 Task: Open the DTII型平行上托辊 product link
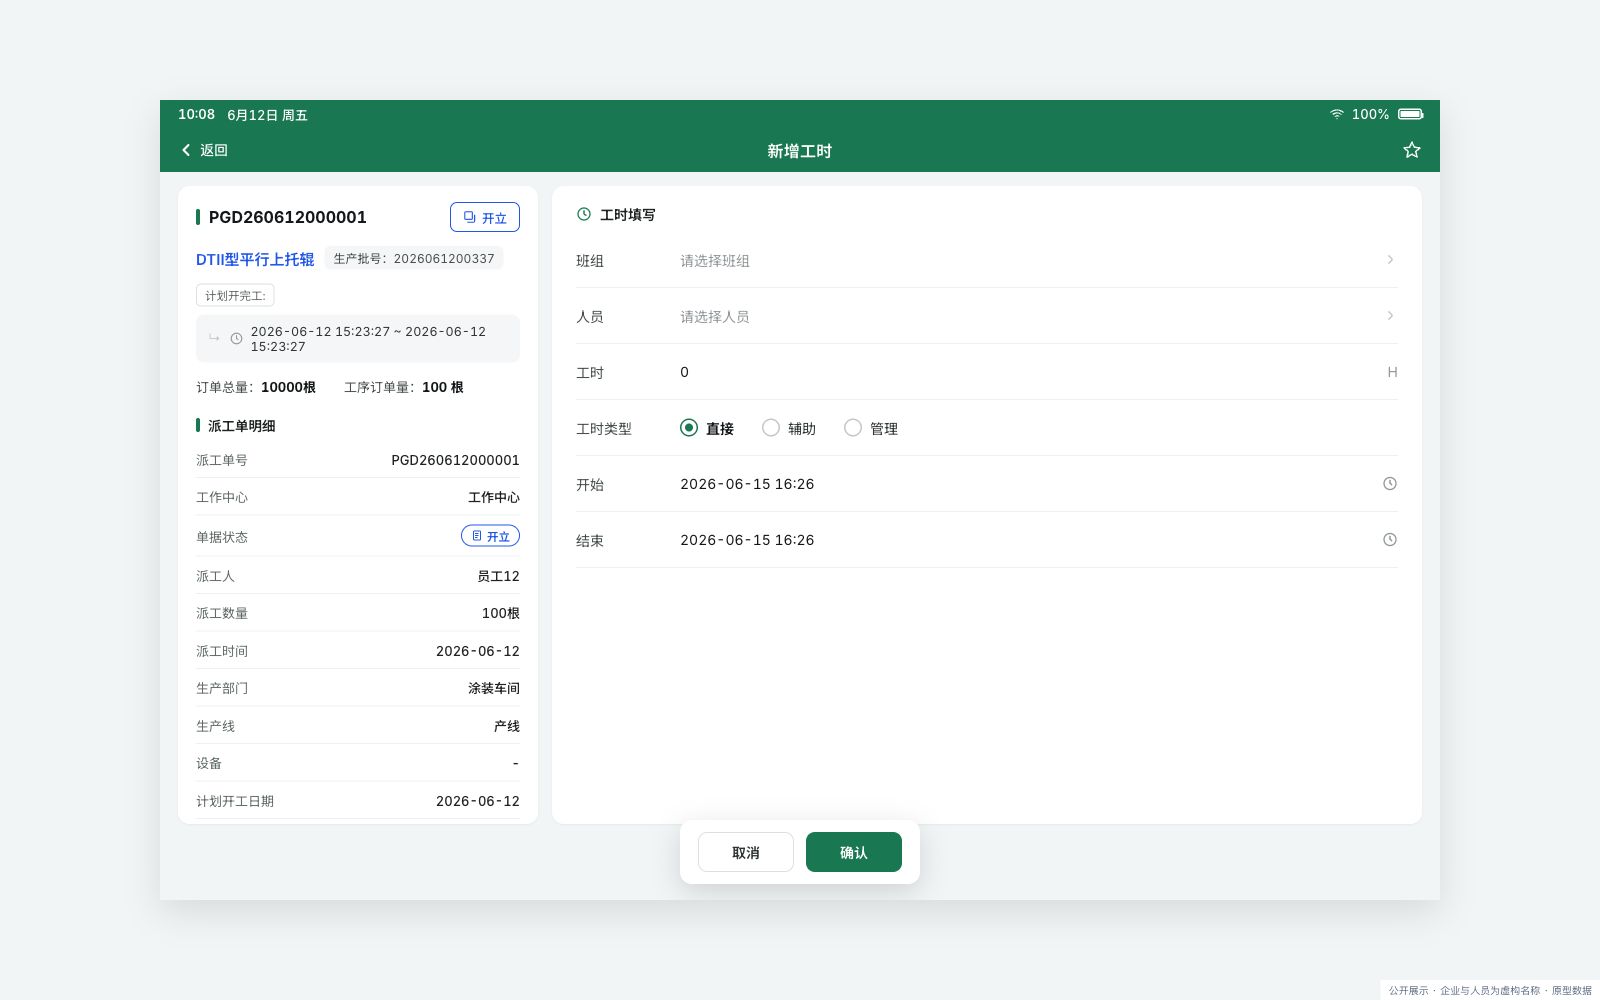(255, 259)
